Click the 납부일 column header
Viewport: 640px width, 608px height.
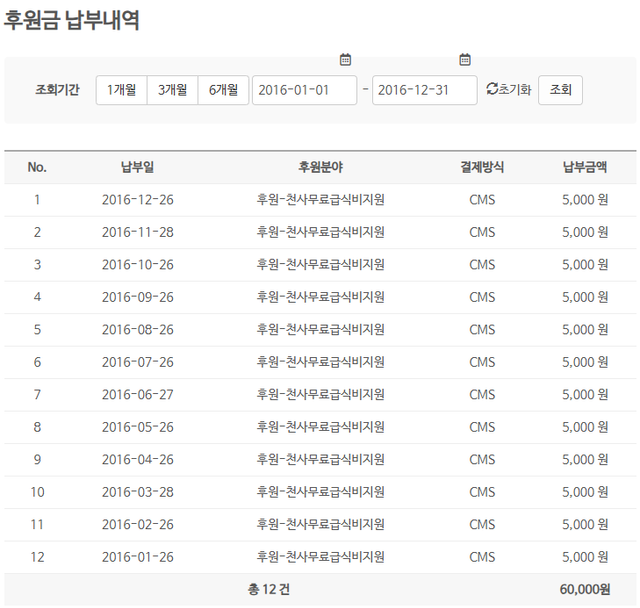point(138,168)
